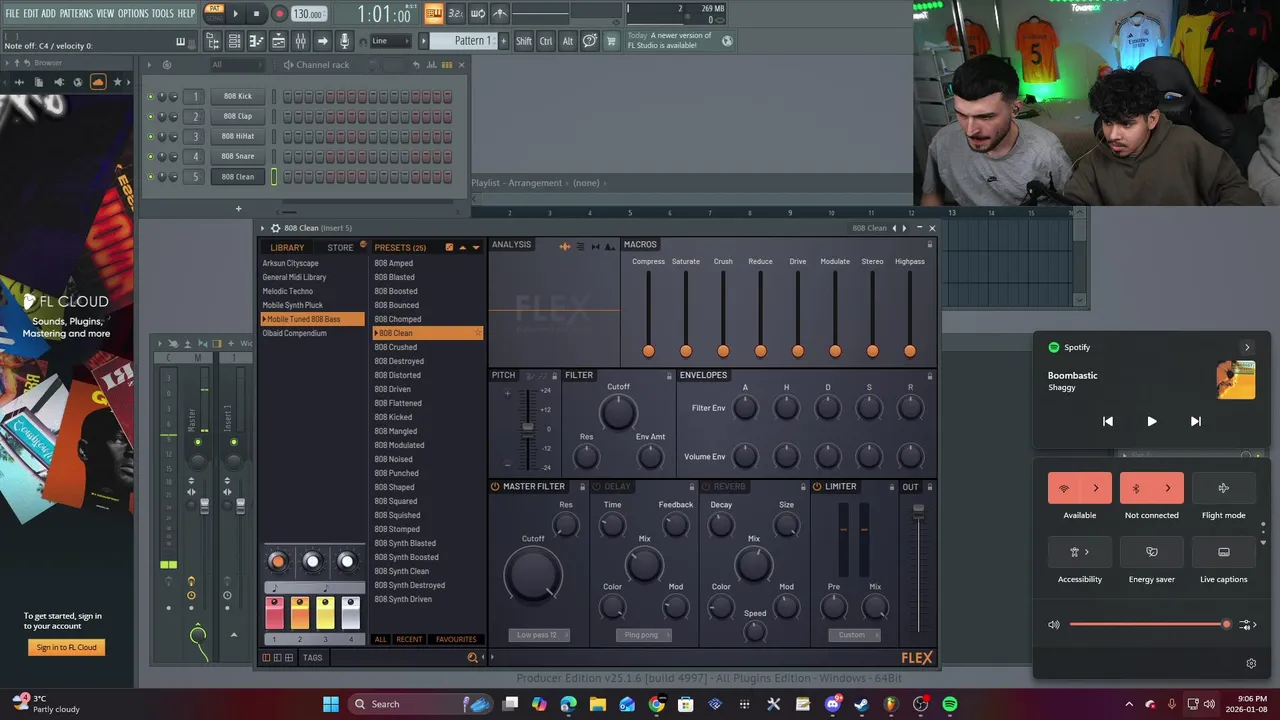Viewport: 1280px width, 720px height.
Task: Open FLEX plugin gear options icon
Action: tap(275, 228)
